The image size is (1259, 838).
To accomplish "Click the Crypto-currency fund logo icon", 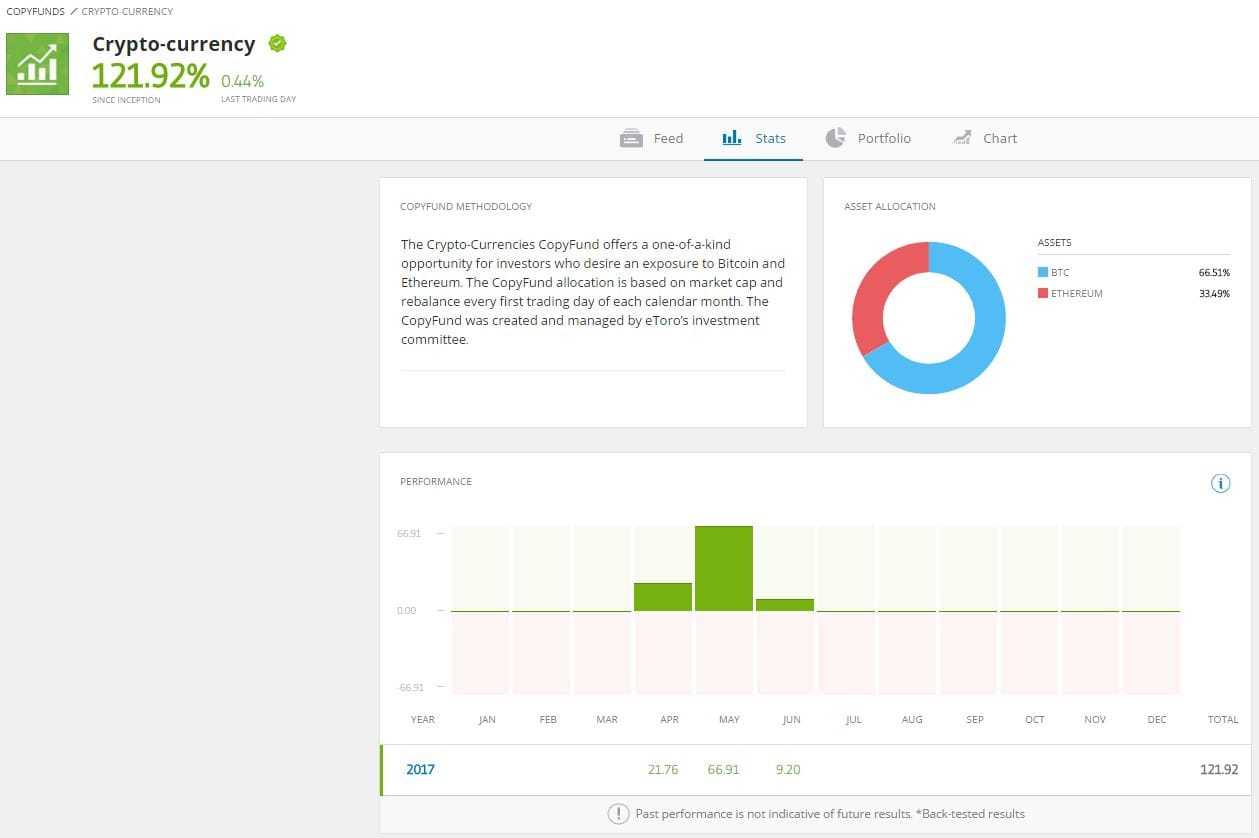I will pyautogui.click(x=38, y=64).
